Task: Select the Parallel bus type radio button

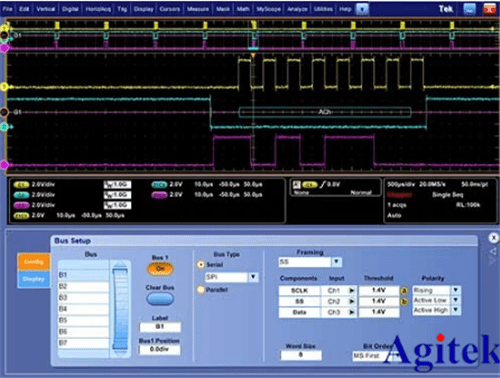Action: click(x=201, y=290)
